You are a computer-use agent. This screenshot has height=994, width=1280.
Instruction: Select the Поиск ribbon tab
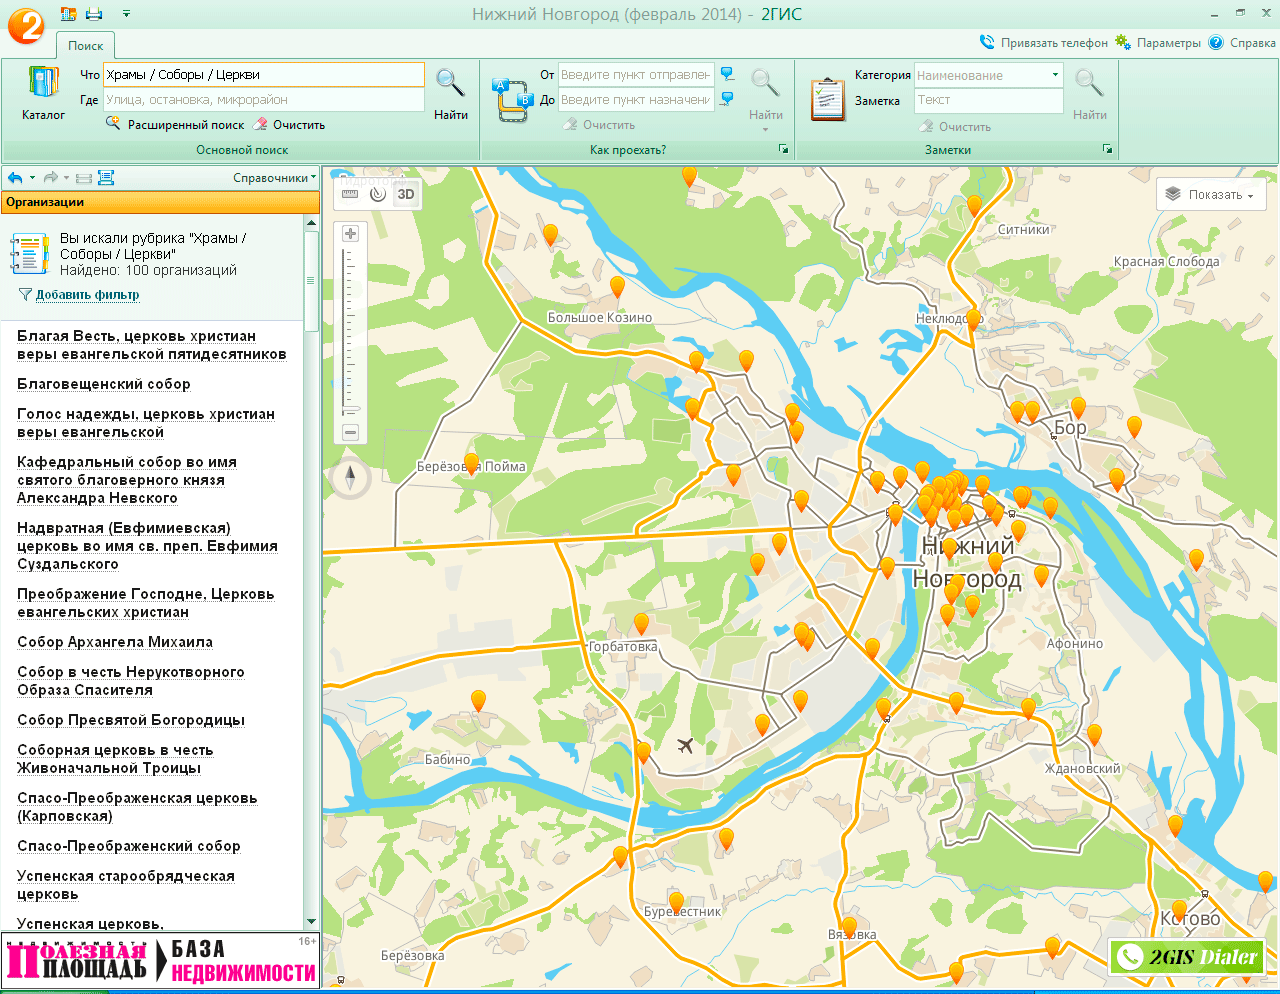point(86,46)
